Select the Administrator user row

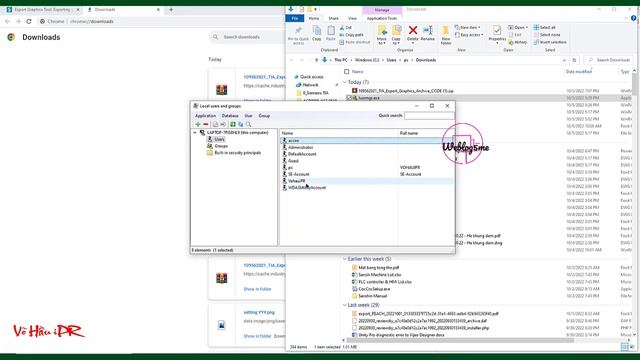pos(367,147)
